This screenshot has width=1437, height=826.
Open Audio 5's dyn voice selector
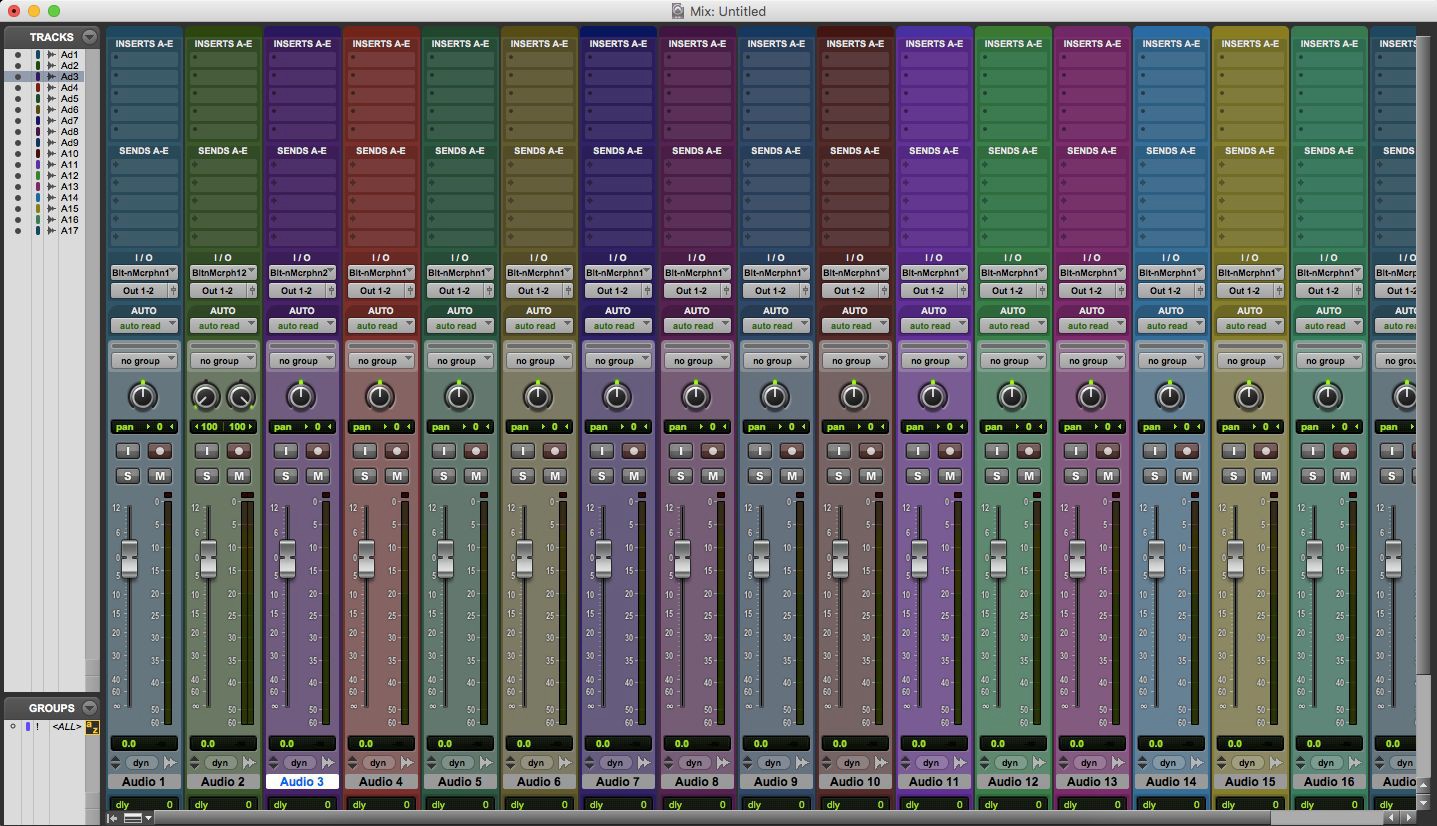(x=457, y=763)
